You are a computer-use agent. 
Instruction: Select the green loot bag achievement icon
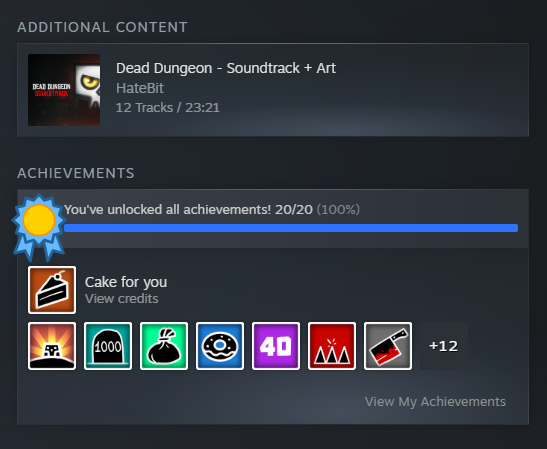164,346
